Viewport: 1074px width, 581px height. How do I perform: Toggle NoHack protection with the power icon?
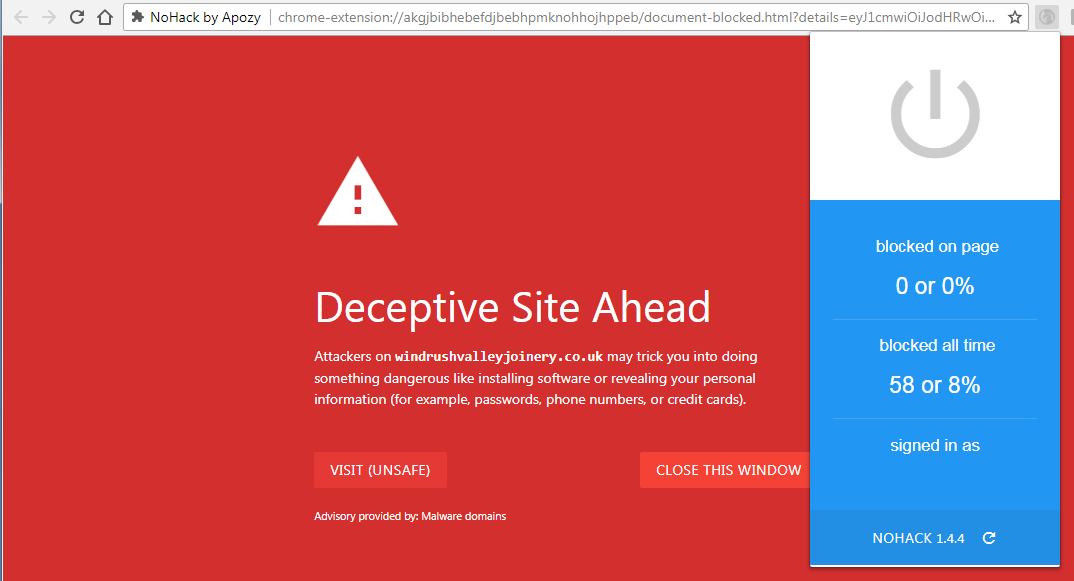point(935,114)
